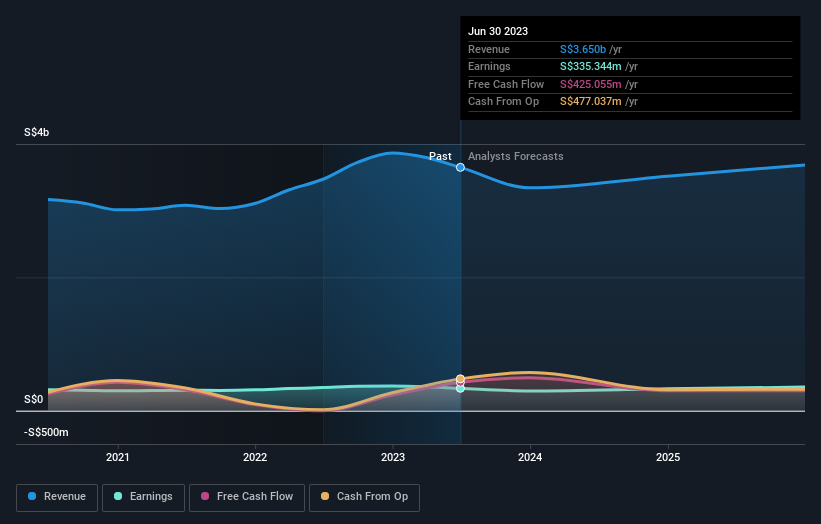
Task: Click the Jun 30 2023 tooltip date
Action: tap(498, 31)
